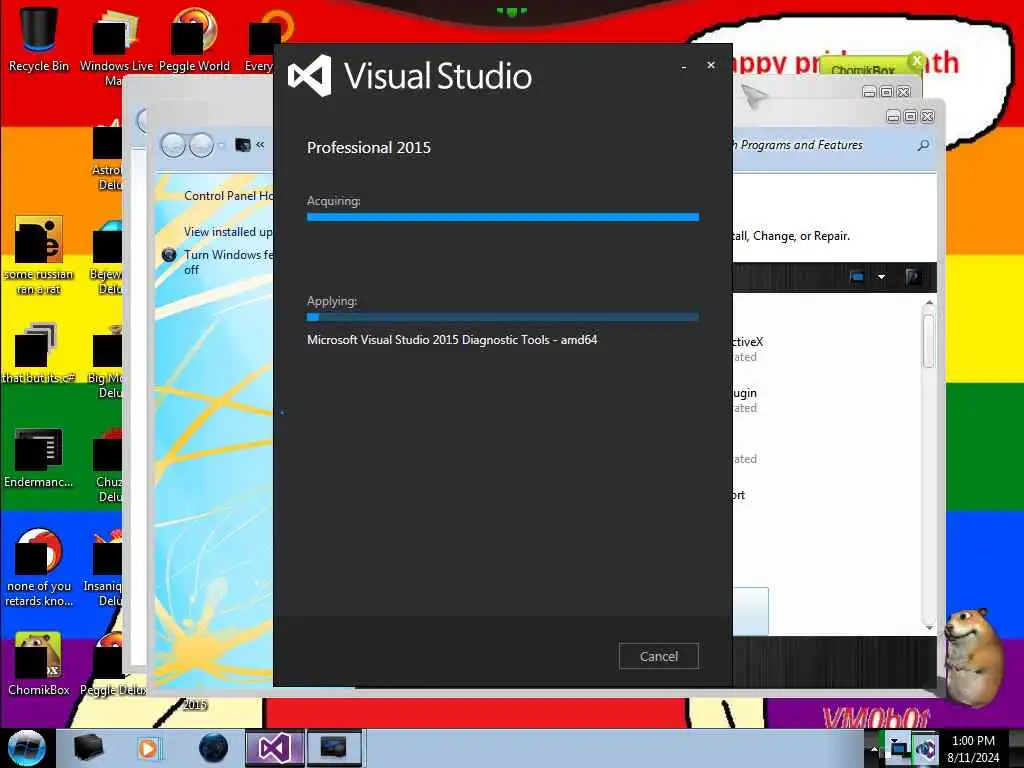The height and width of the screenshot is (768, 1024).
Task: Click the Diagnostic Tools amd64 status text
Action: (452, 340)
